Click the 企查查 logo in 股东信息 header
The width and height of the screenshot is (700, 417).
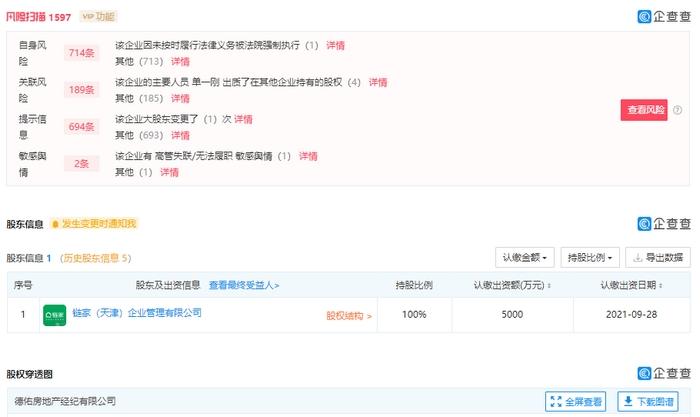(664, 224)
